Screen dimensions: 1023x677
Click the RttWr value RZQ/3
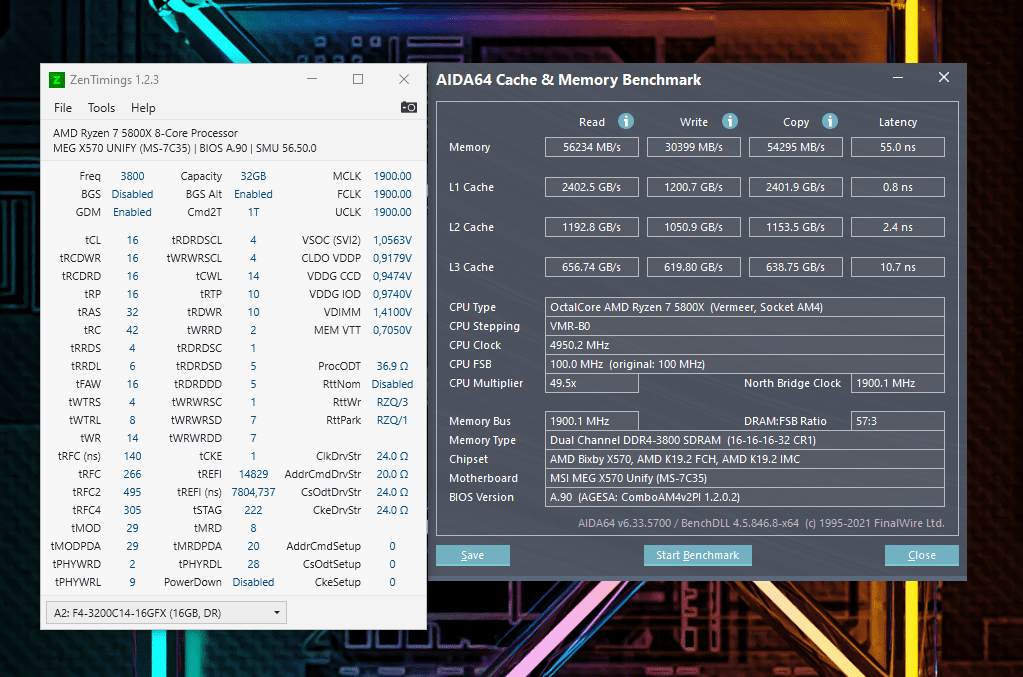392,402
